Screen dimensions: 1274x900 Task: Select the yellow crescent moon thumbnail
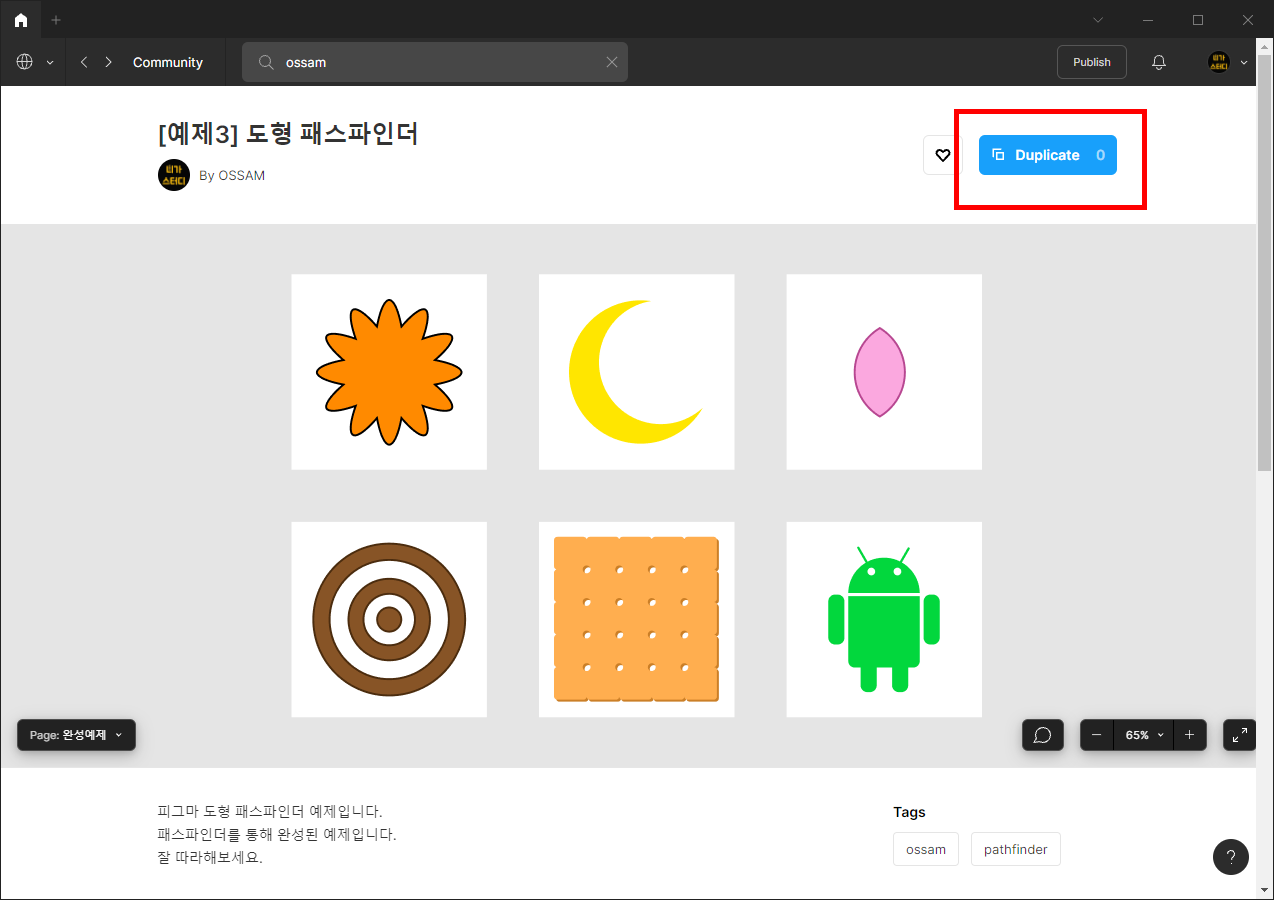(637, 372)
